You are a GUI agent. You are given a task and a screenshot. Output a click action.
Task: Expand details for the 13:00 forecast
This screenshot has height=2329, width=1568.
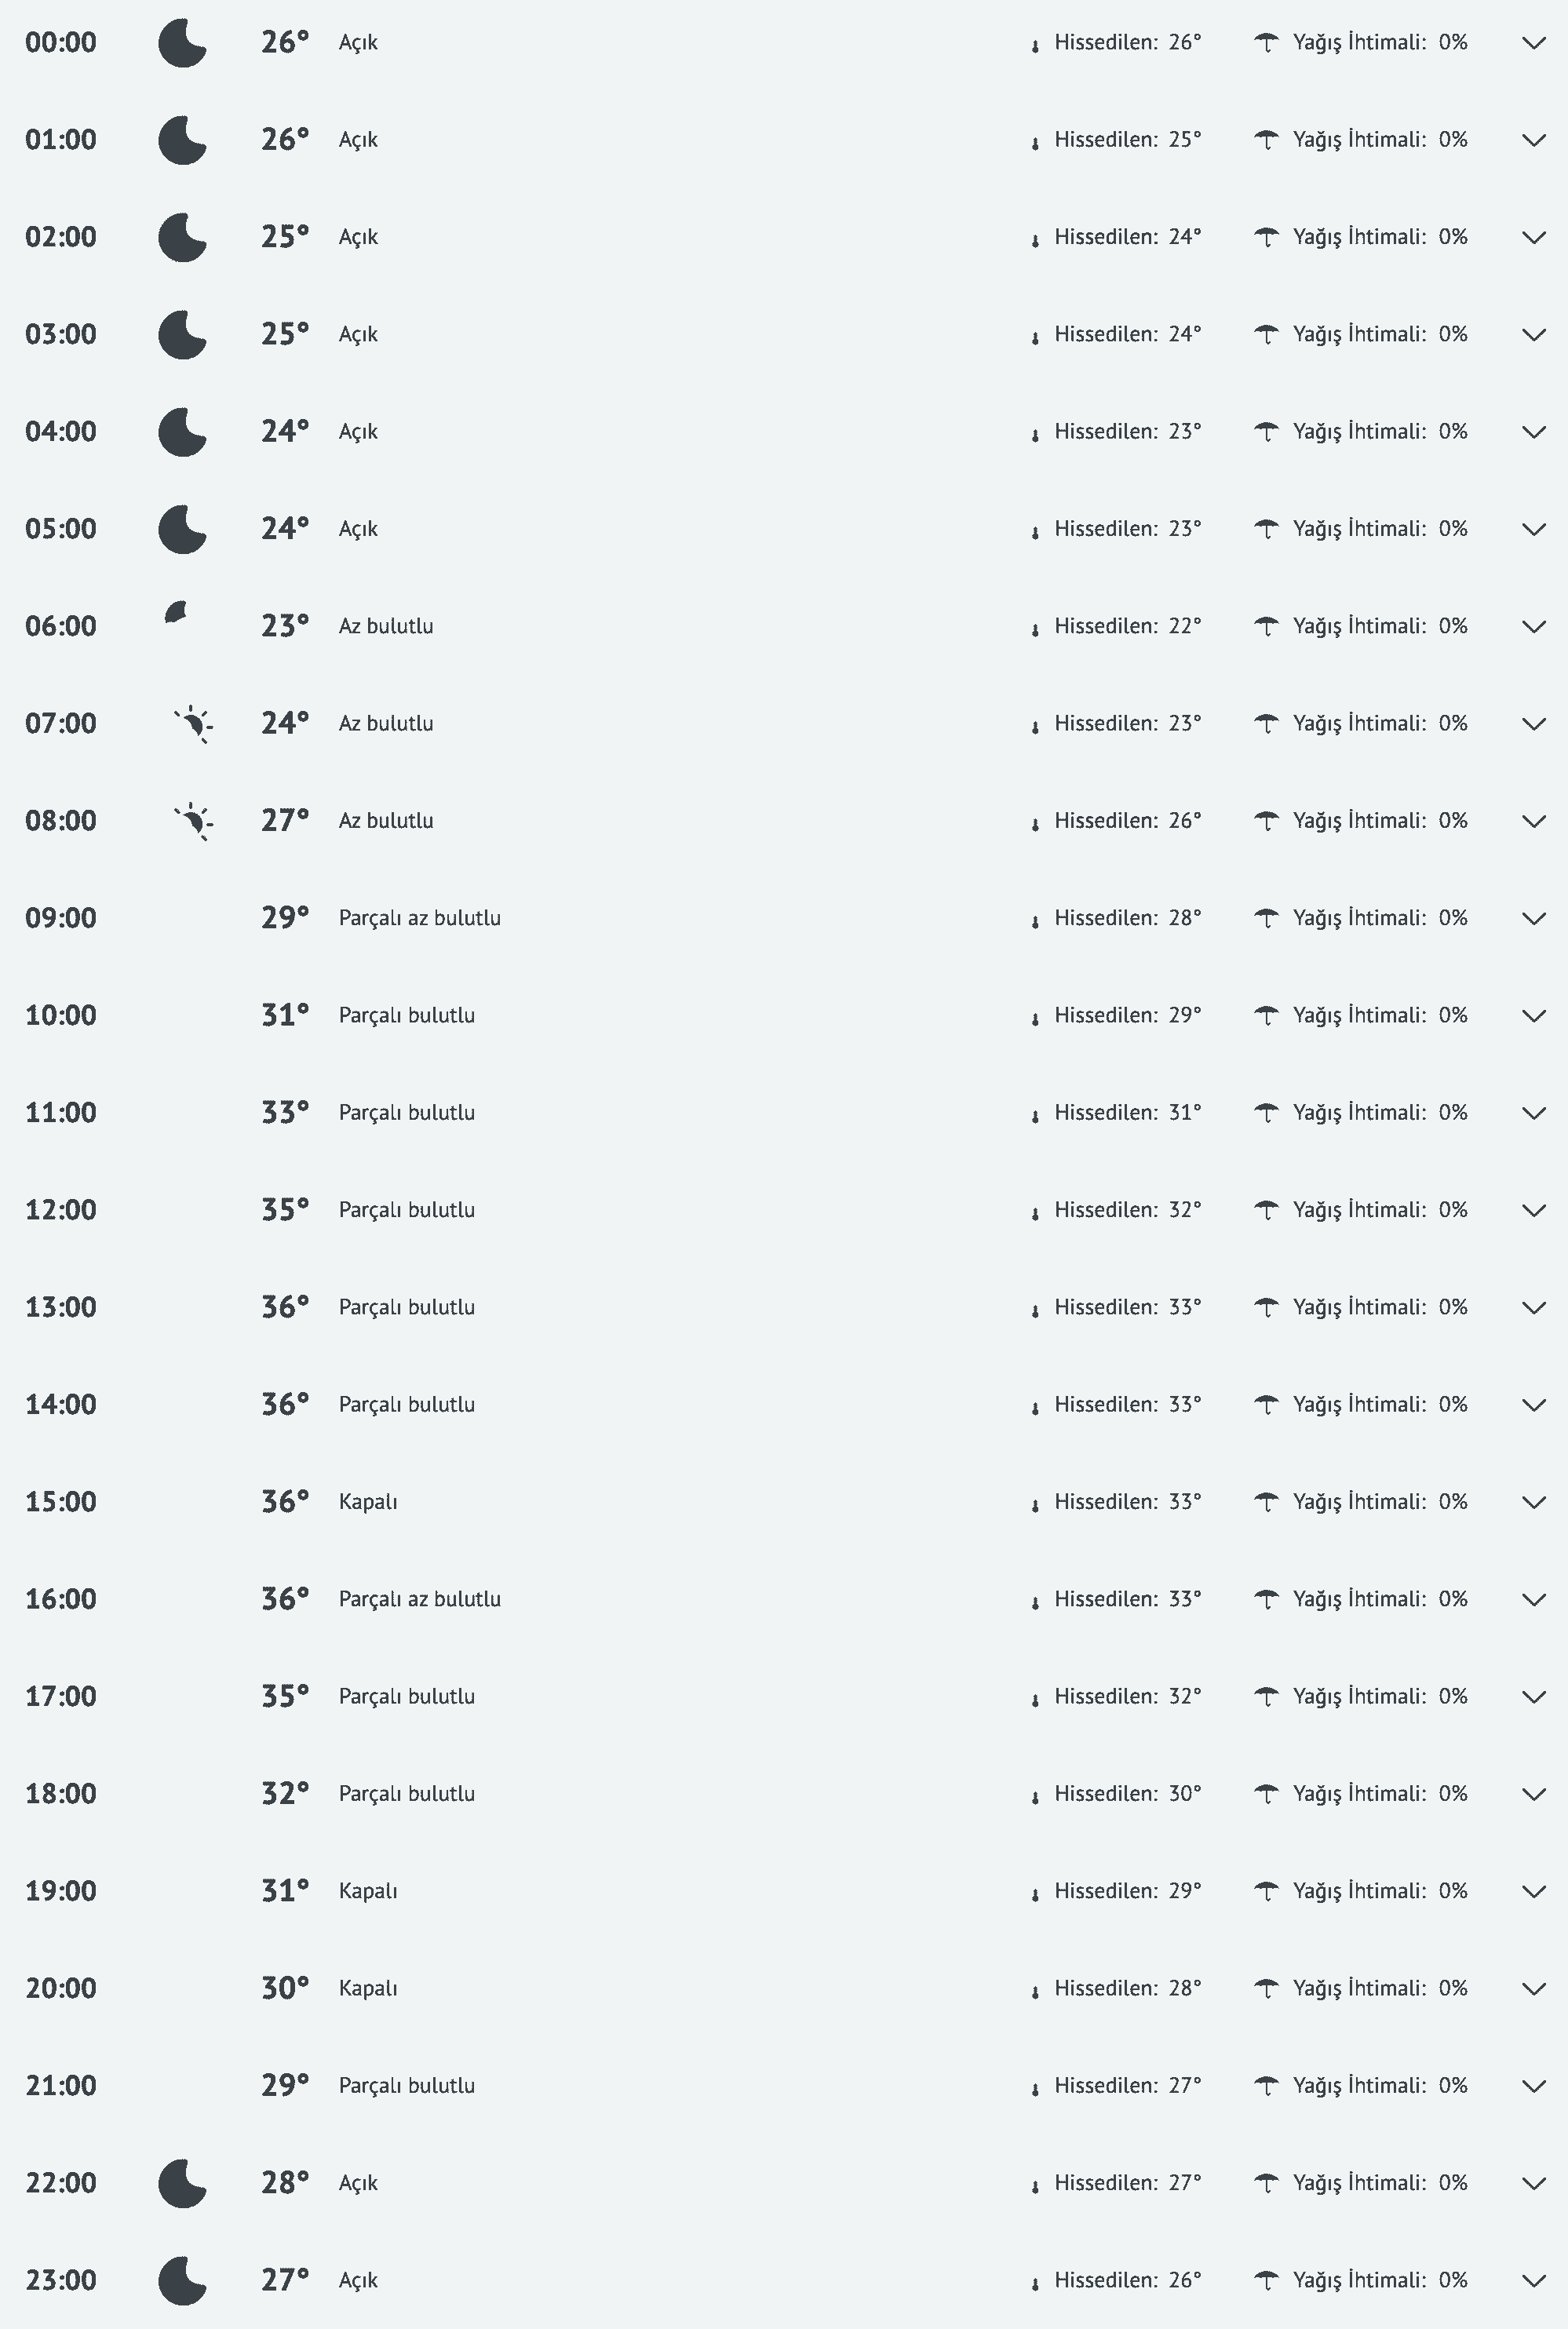click(1533, 1307)
